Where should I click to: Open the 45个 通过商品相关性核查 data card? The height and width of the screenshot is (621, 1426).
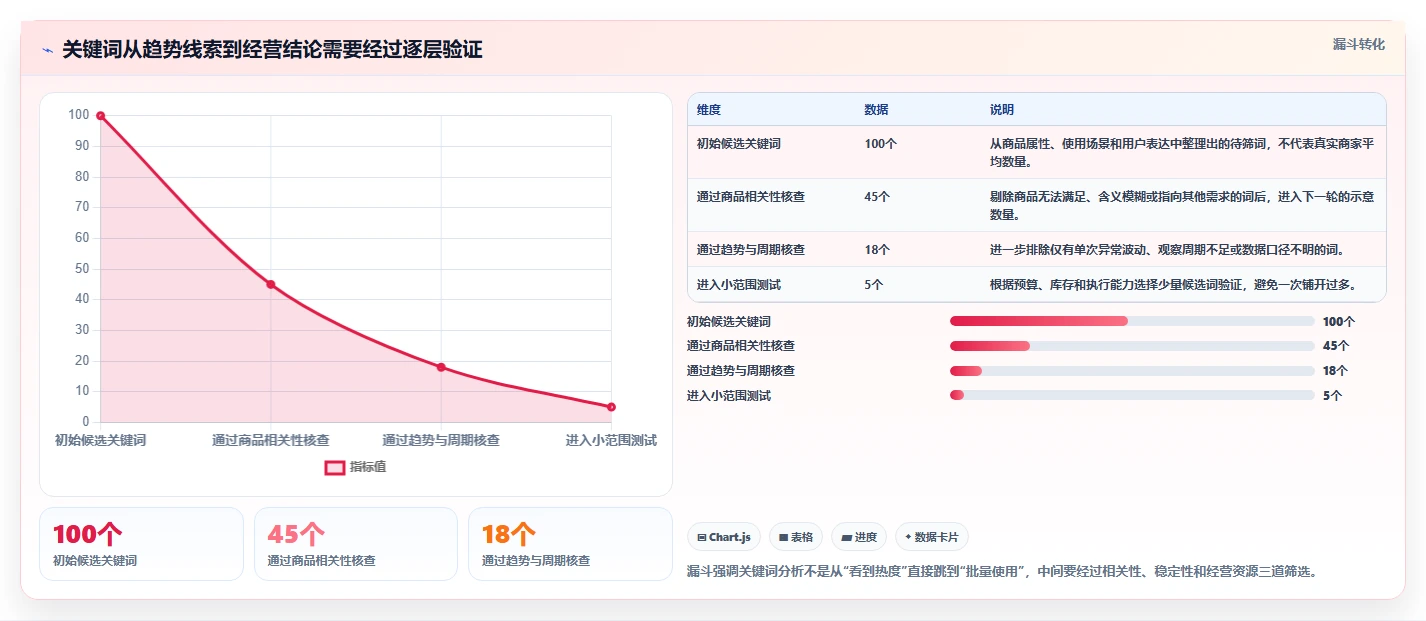355,544
